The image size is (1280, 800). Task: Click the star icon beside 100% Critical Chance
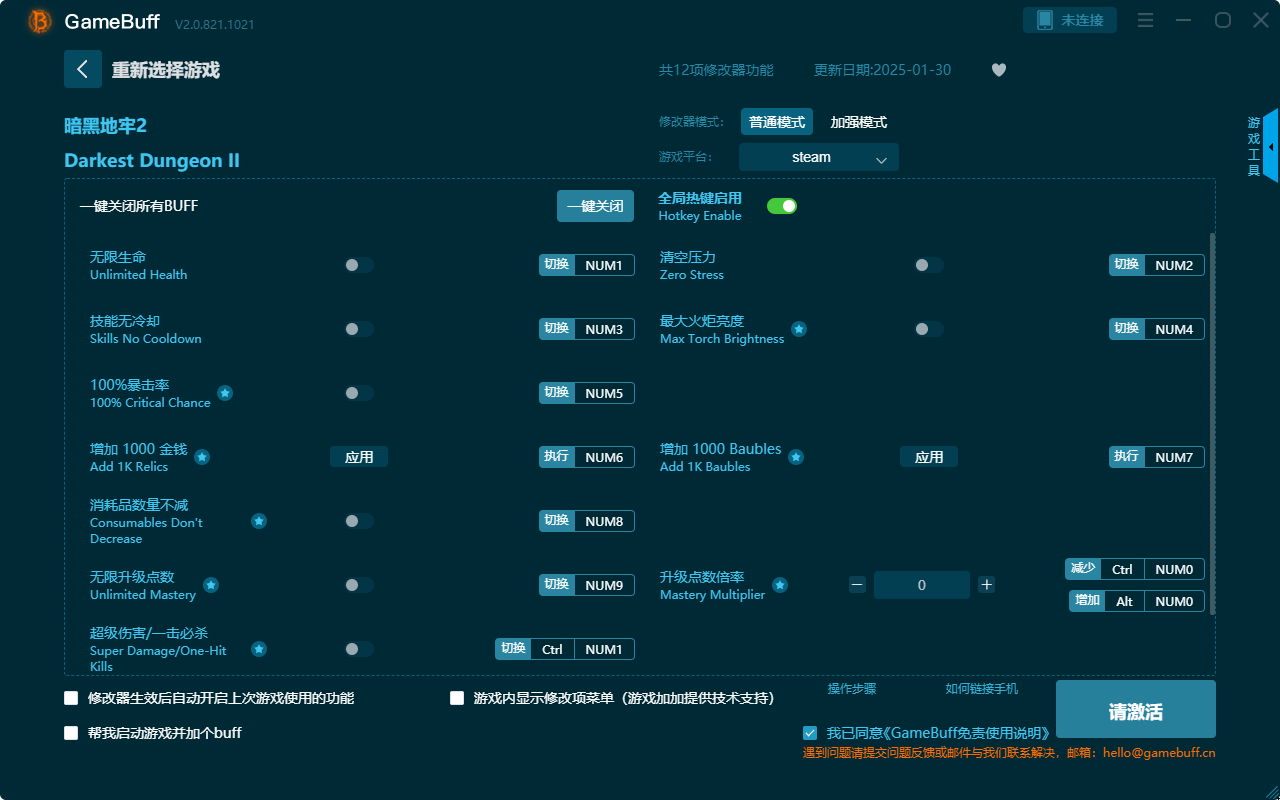click(225, 394)
